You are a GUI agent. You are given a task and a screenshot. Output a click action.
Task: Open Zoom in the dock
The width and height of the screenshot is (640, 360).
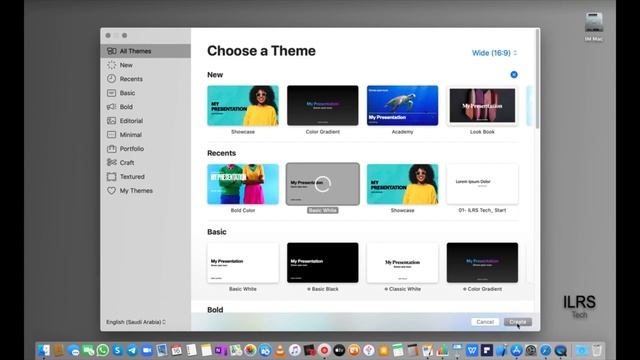[x=147, y=350]
